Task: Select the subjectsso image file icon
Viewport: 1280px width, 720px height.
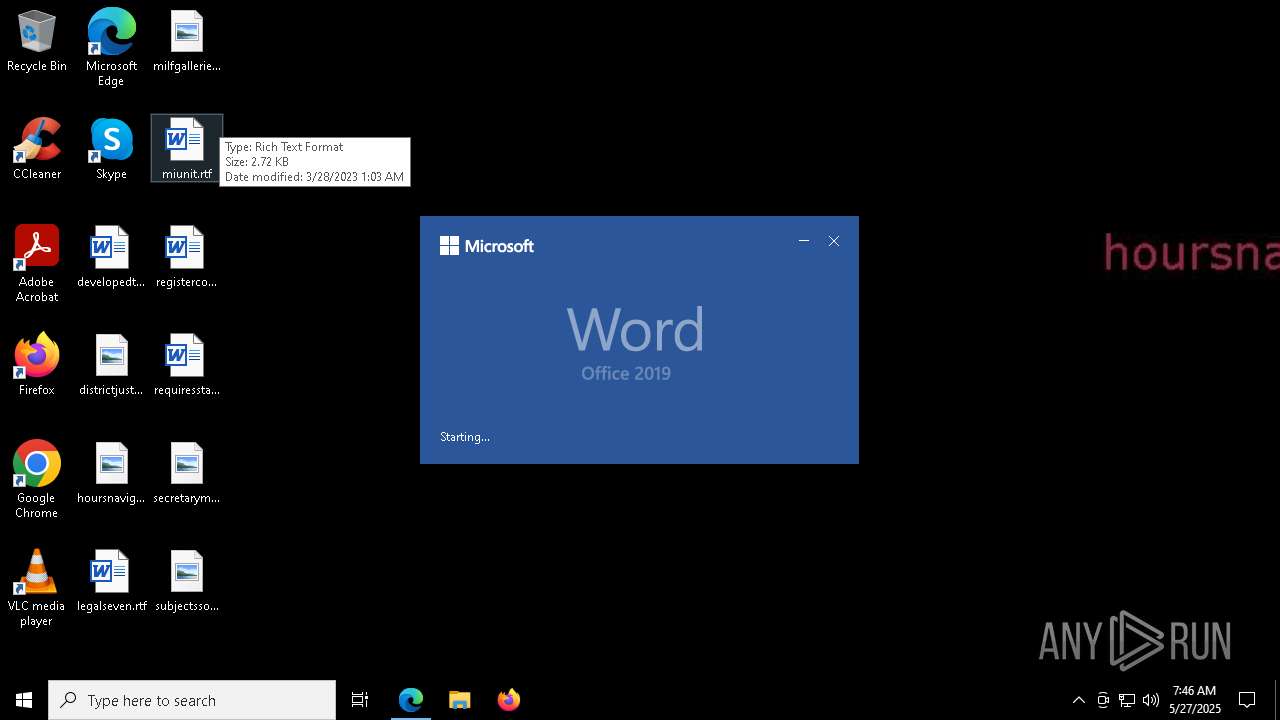Action: tap(187, 581)
